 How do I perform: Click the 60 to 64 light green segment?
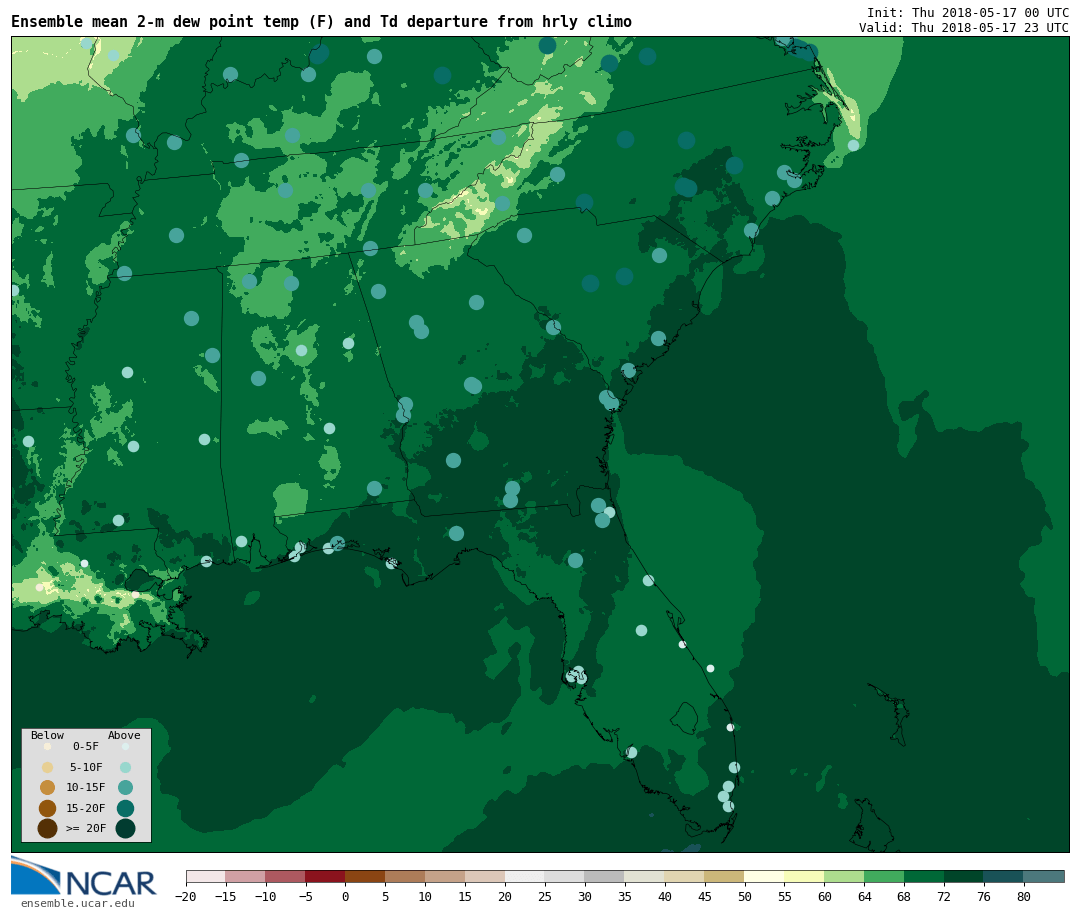click(845, 877)
